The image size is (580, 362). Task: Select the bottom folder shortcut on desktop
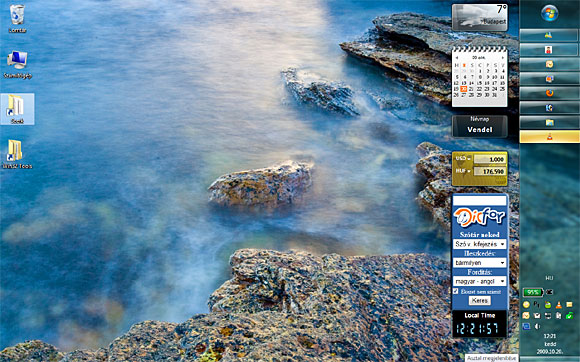point(17,154)
